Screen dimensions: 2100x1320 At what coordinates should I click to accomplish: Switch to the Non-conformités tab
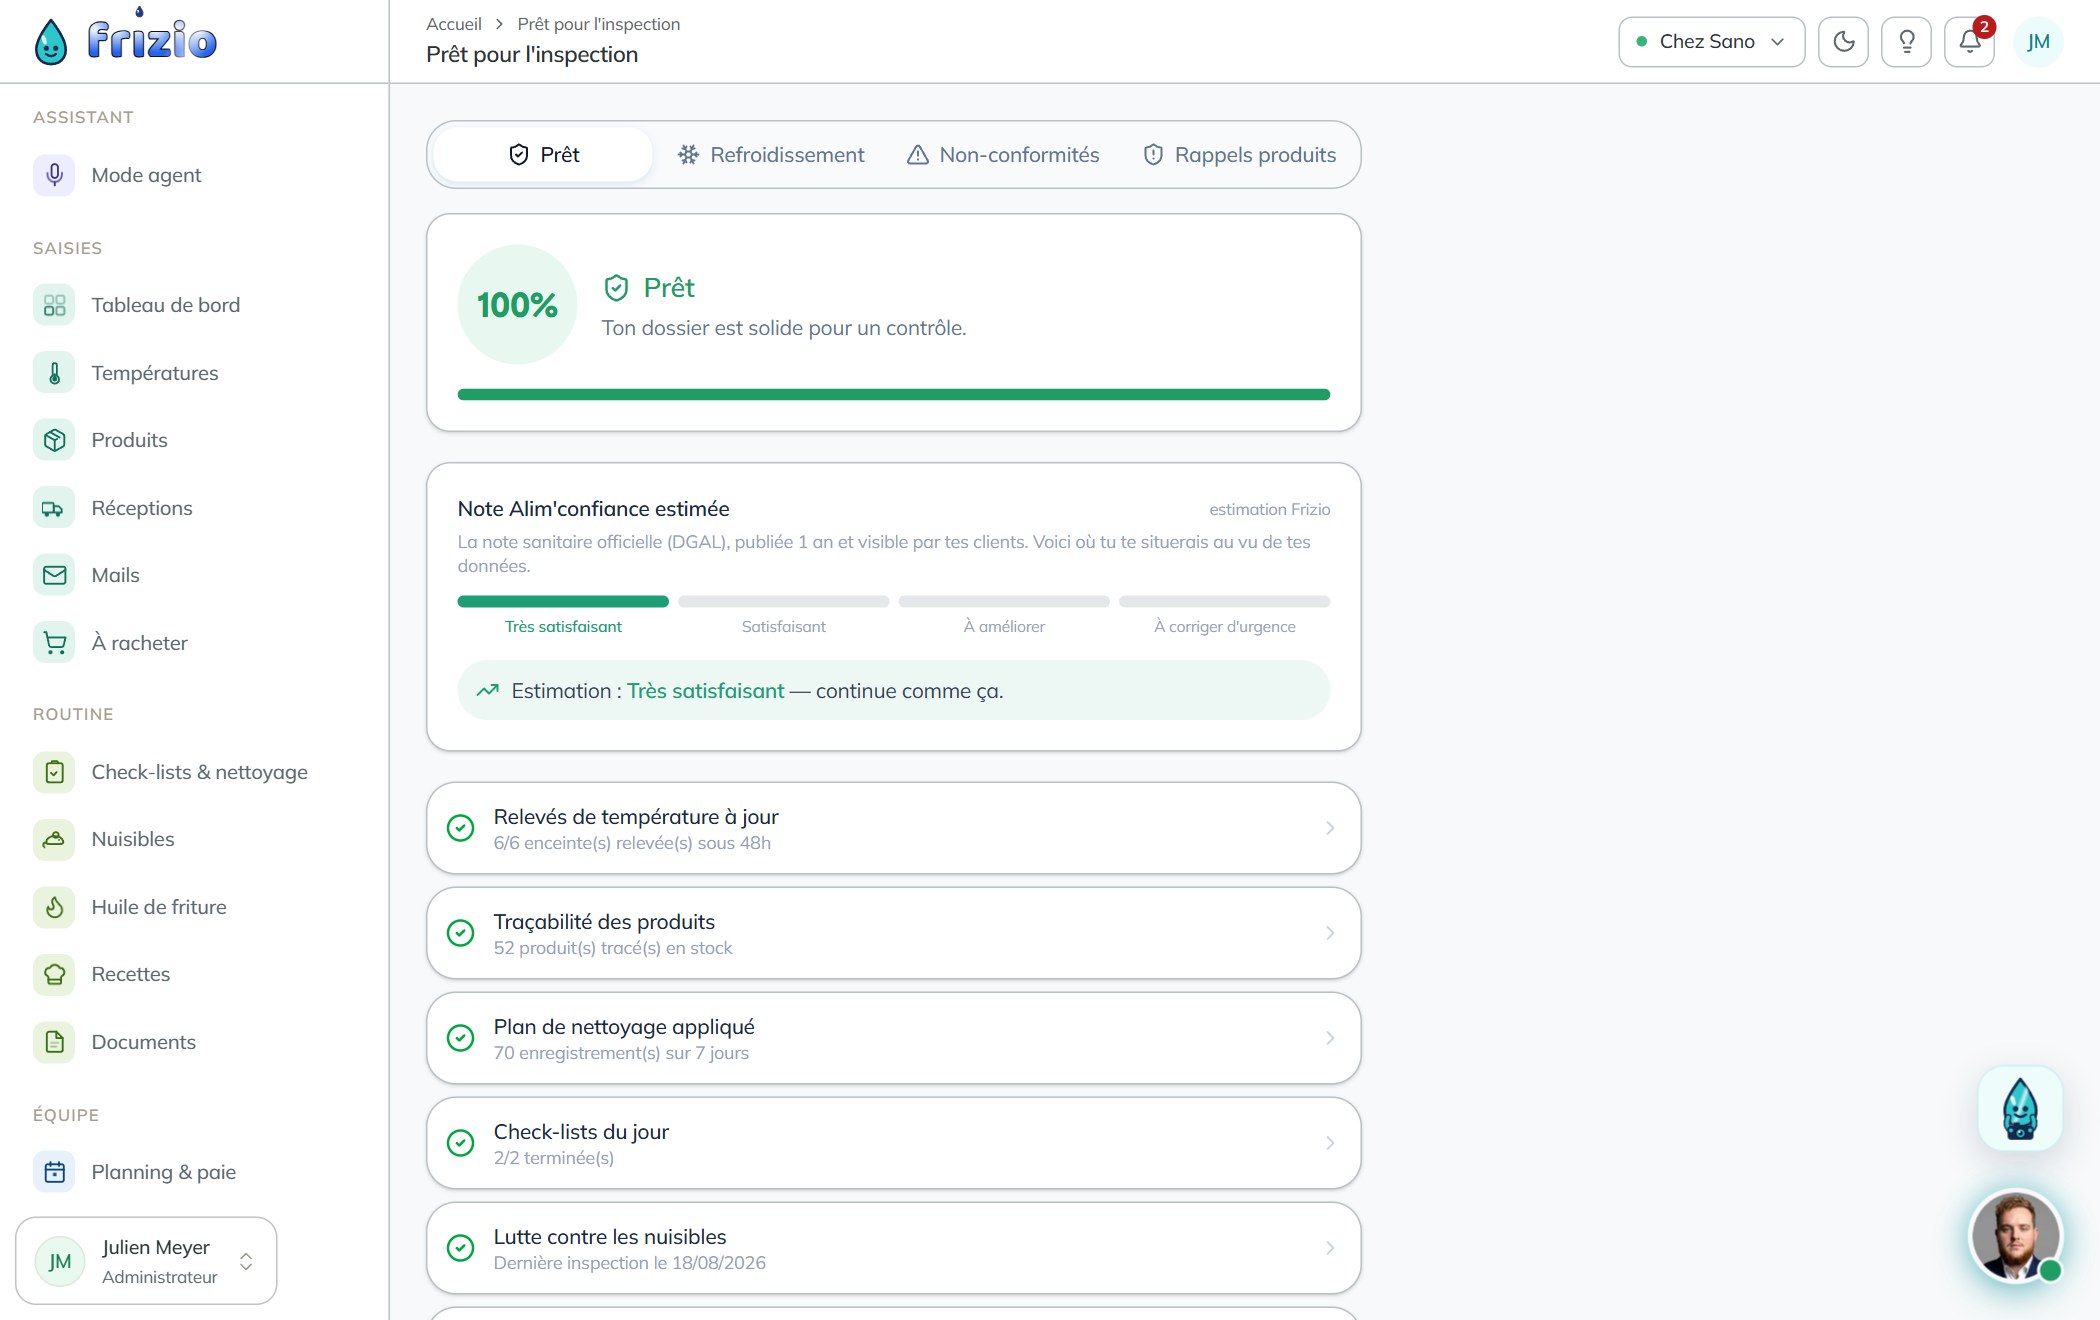1003,155
